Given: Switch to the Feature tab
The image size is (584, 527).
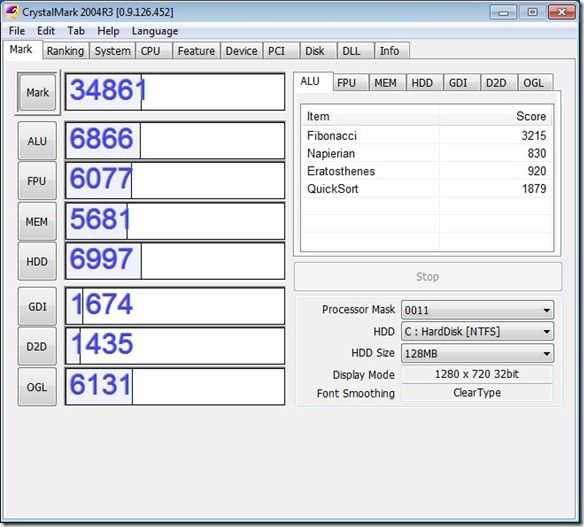Looking at the screenshot, I should click(196, 51).
